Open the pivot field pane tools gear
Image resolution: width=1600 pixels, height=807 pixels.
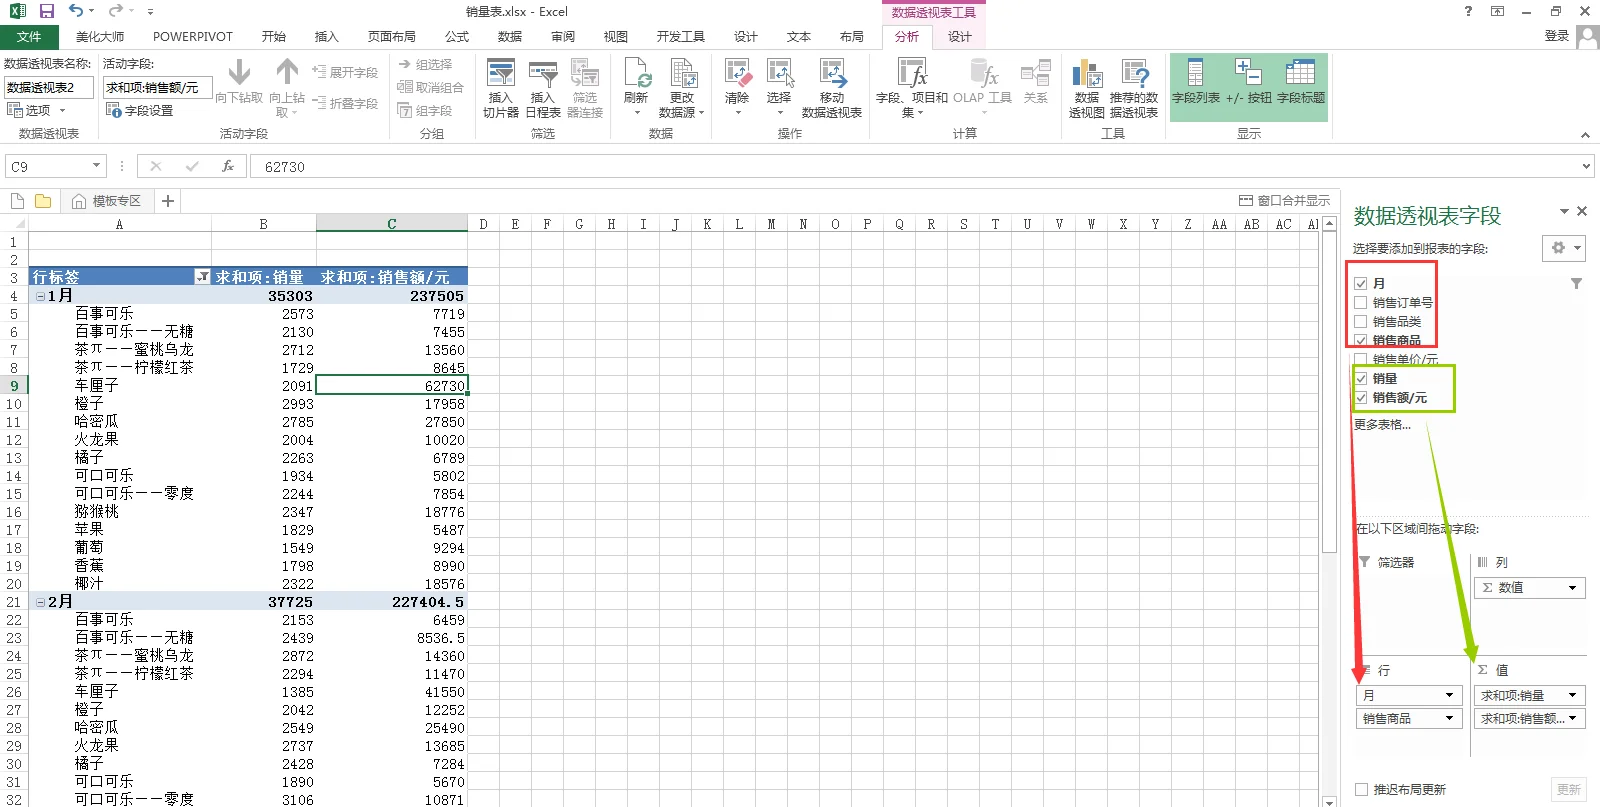tap(1564, 248)
